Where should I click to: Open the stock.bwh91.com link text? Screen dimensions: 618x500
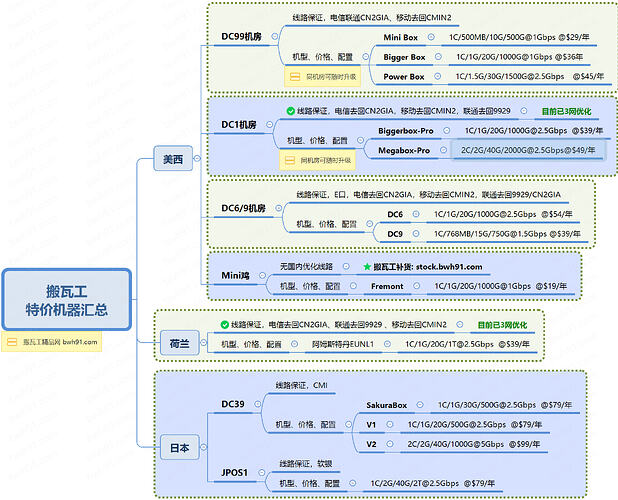[449, 267]
